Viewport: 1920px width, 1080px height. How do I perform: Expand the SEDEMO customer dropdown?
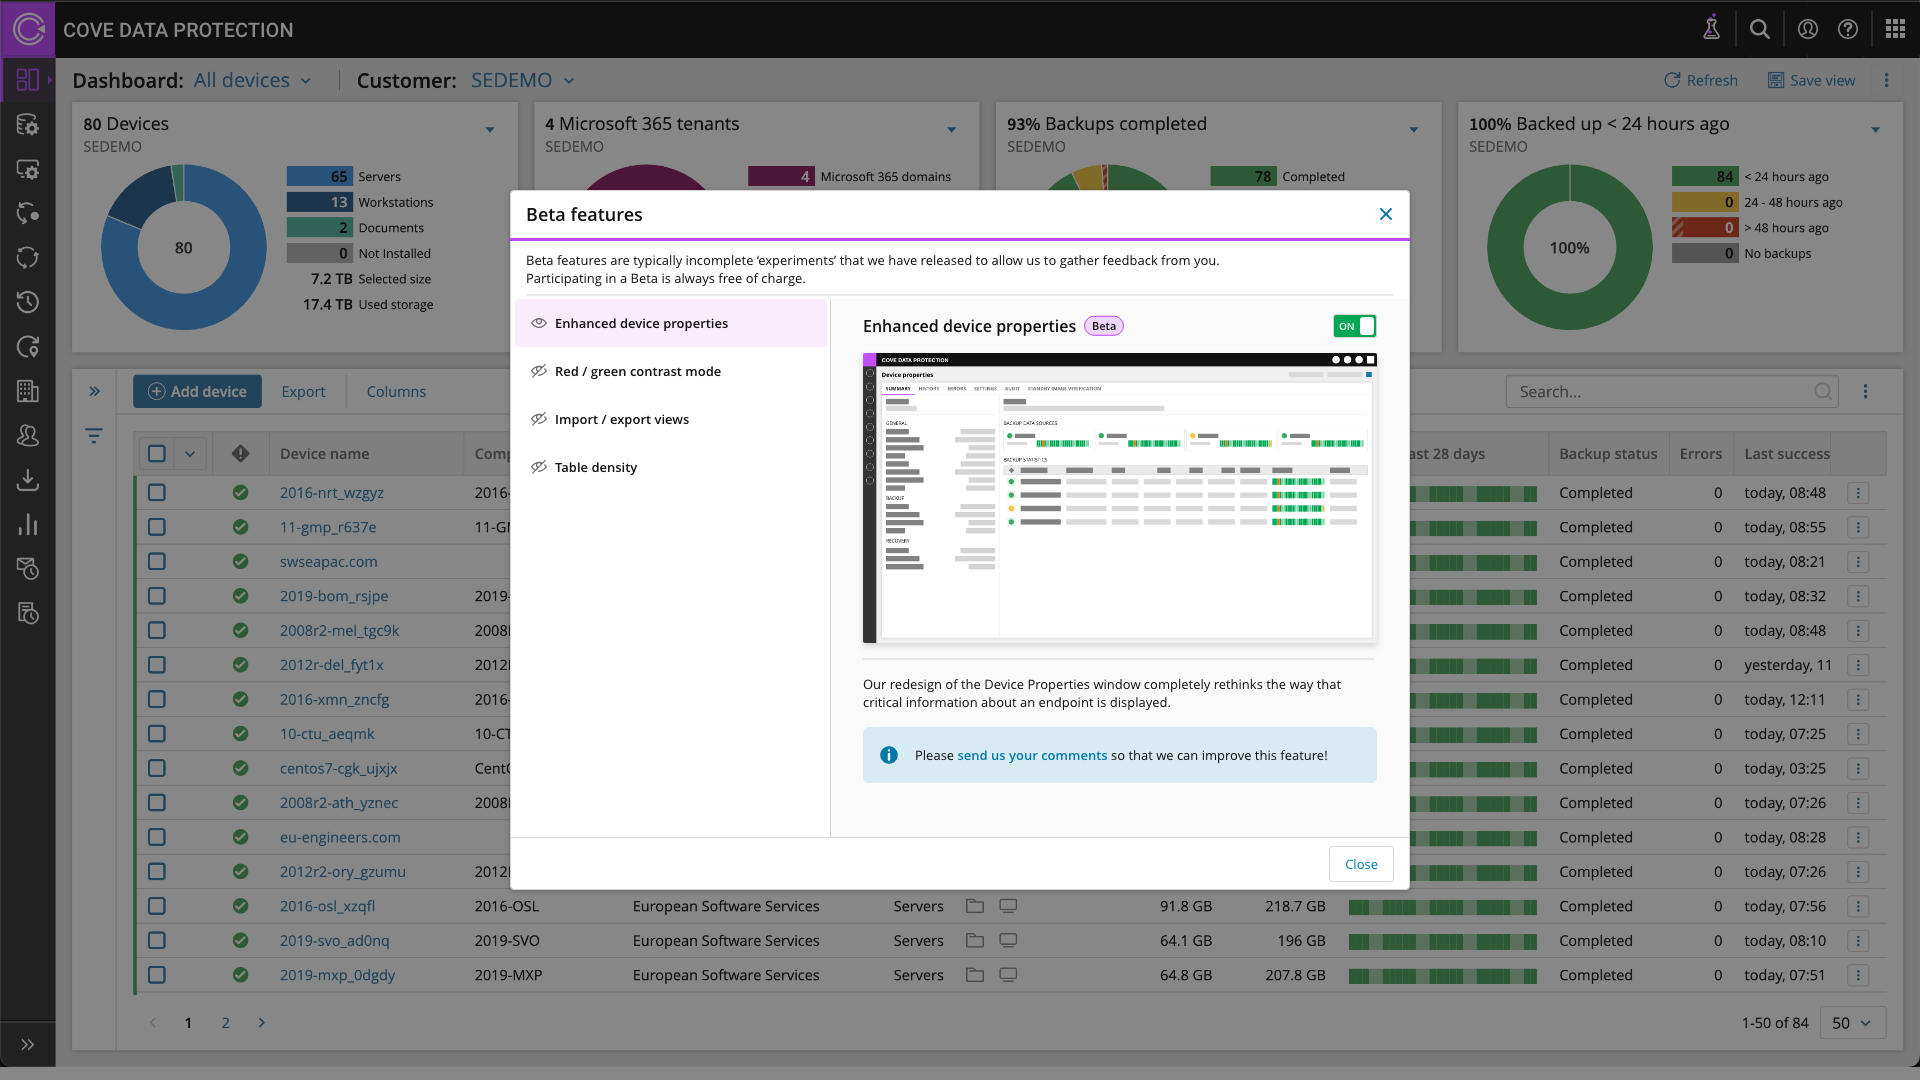pos(522,81)
